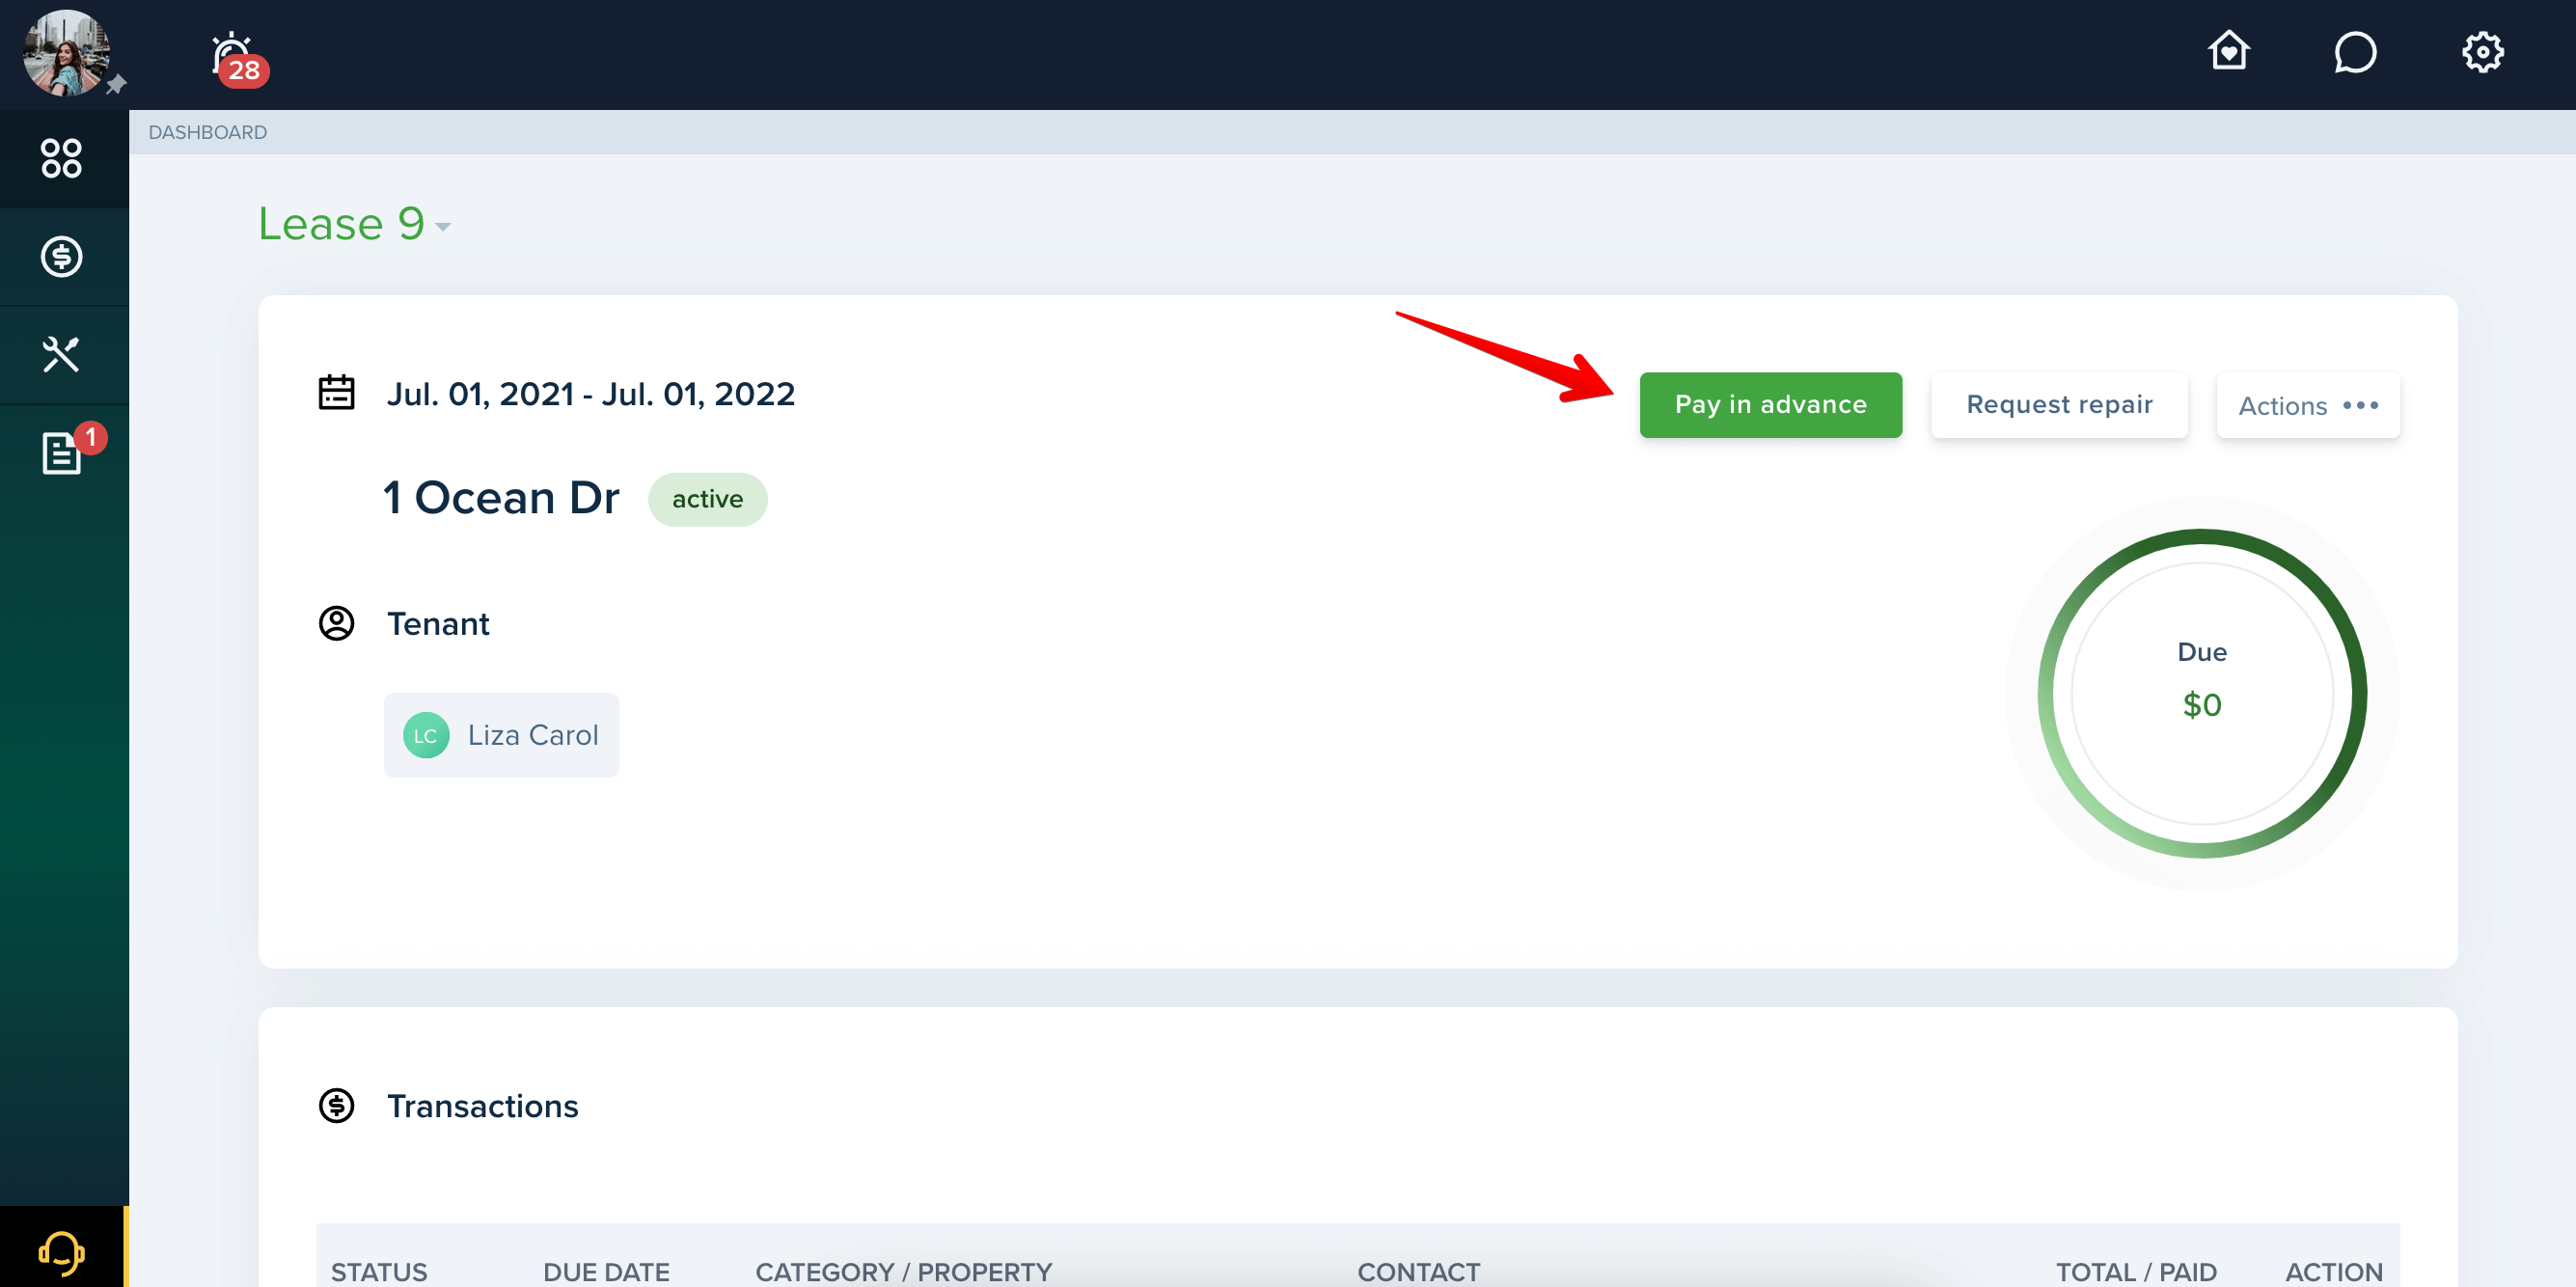Click the Transactions heading

(x=482, y=1106)
